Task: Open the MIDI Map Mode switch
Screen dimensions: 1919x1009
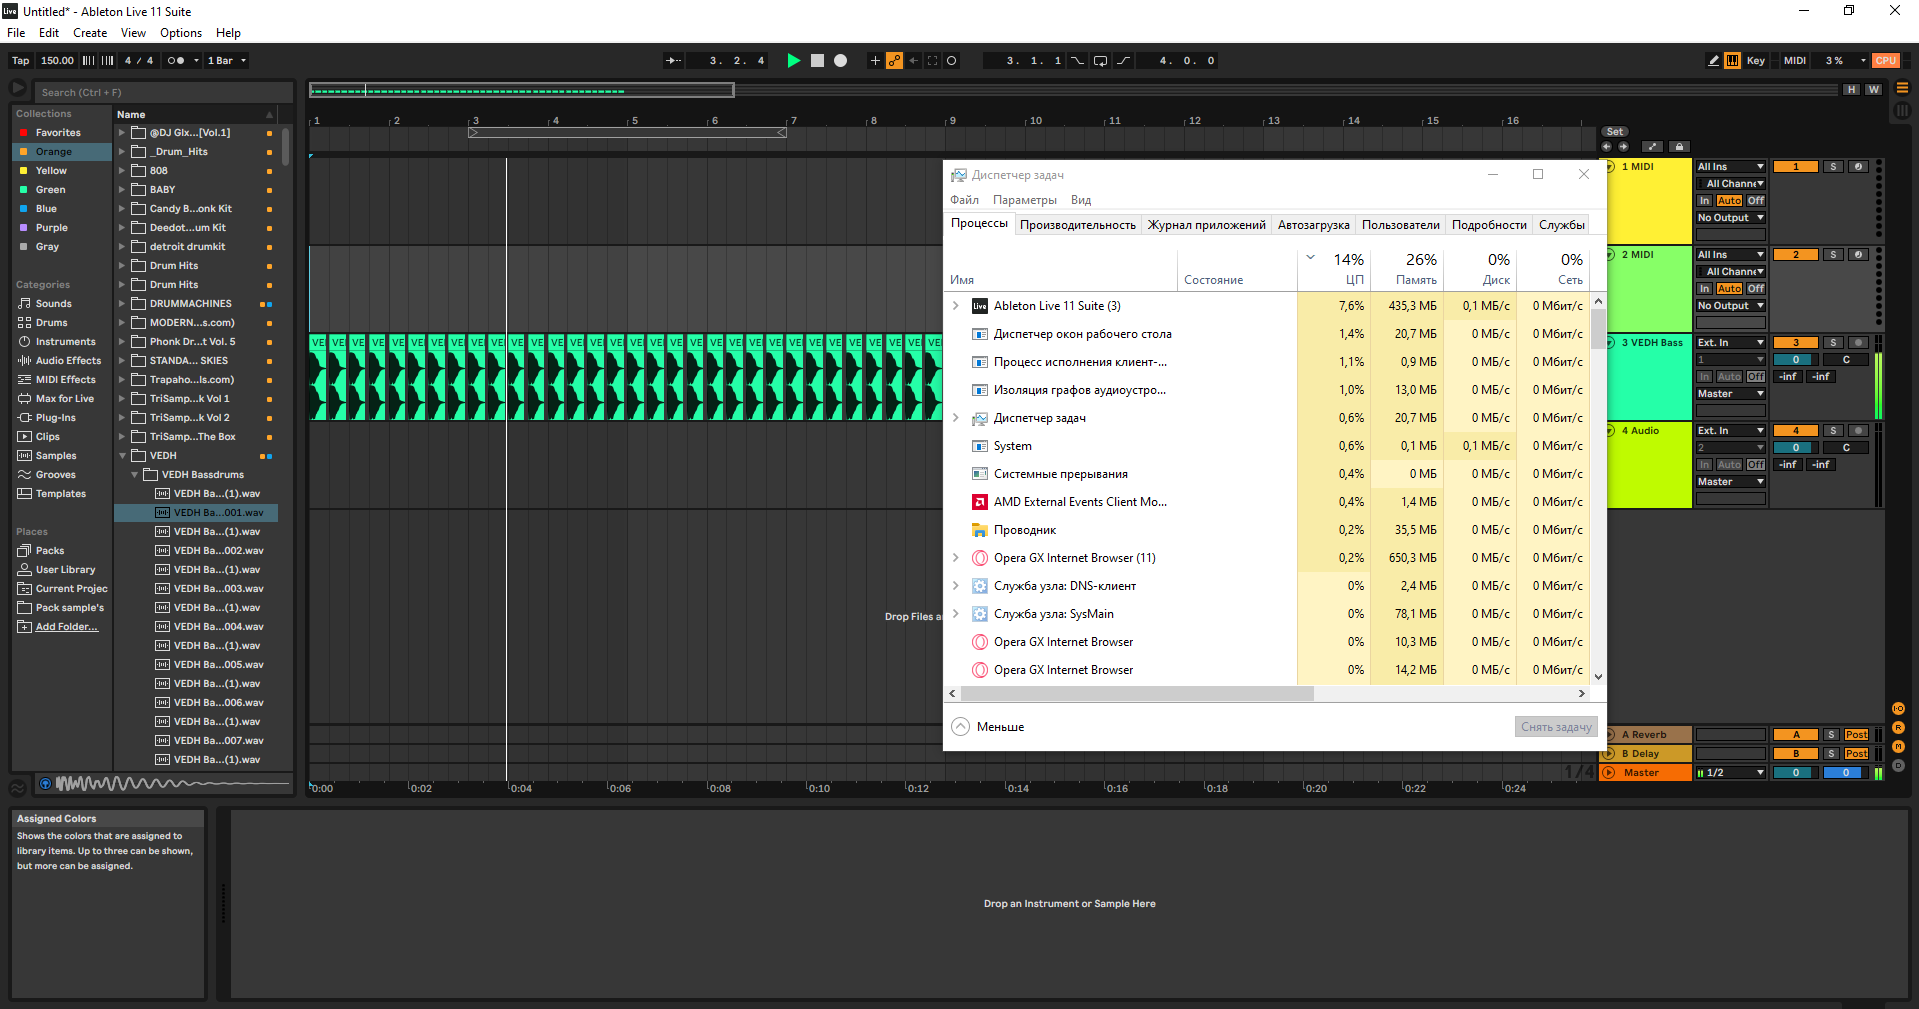Action: click(x=1795, y=61)
